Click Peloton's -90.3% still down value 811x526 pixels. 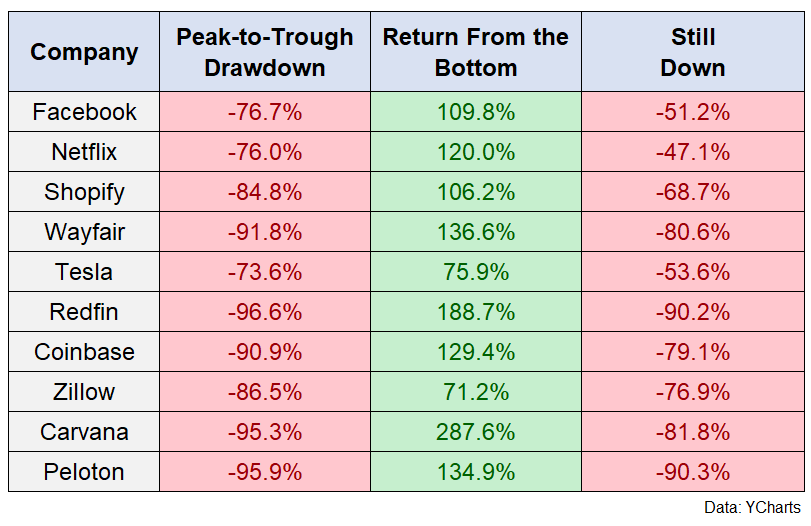693,472
